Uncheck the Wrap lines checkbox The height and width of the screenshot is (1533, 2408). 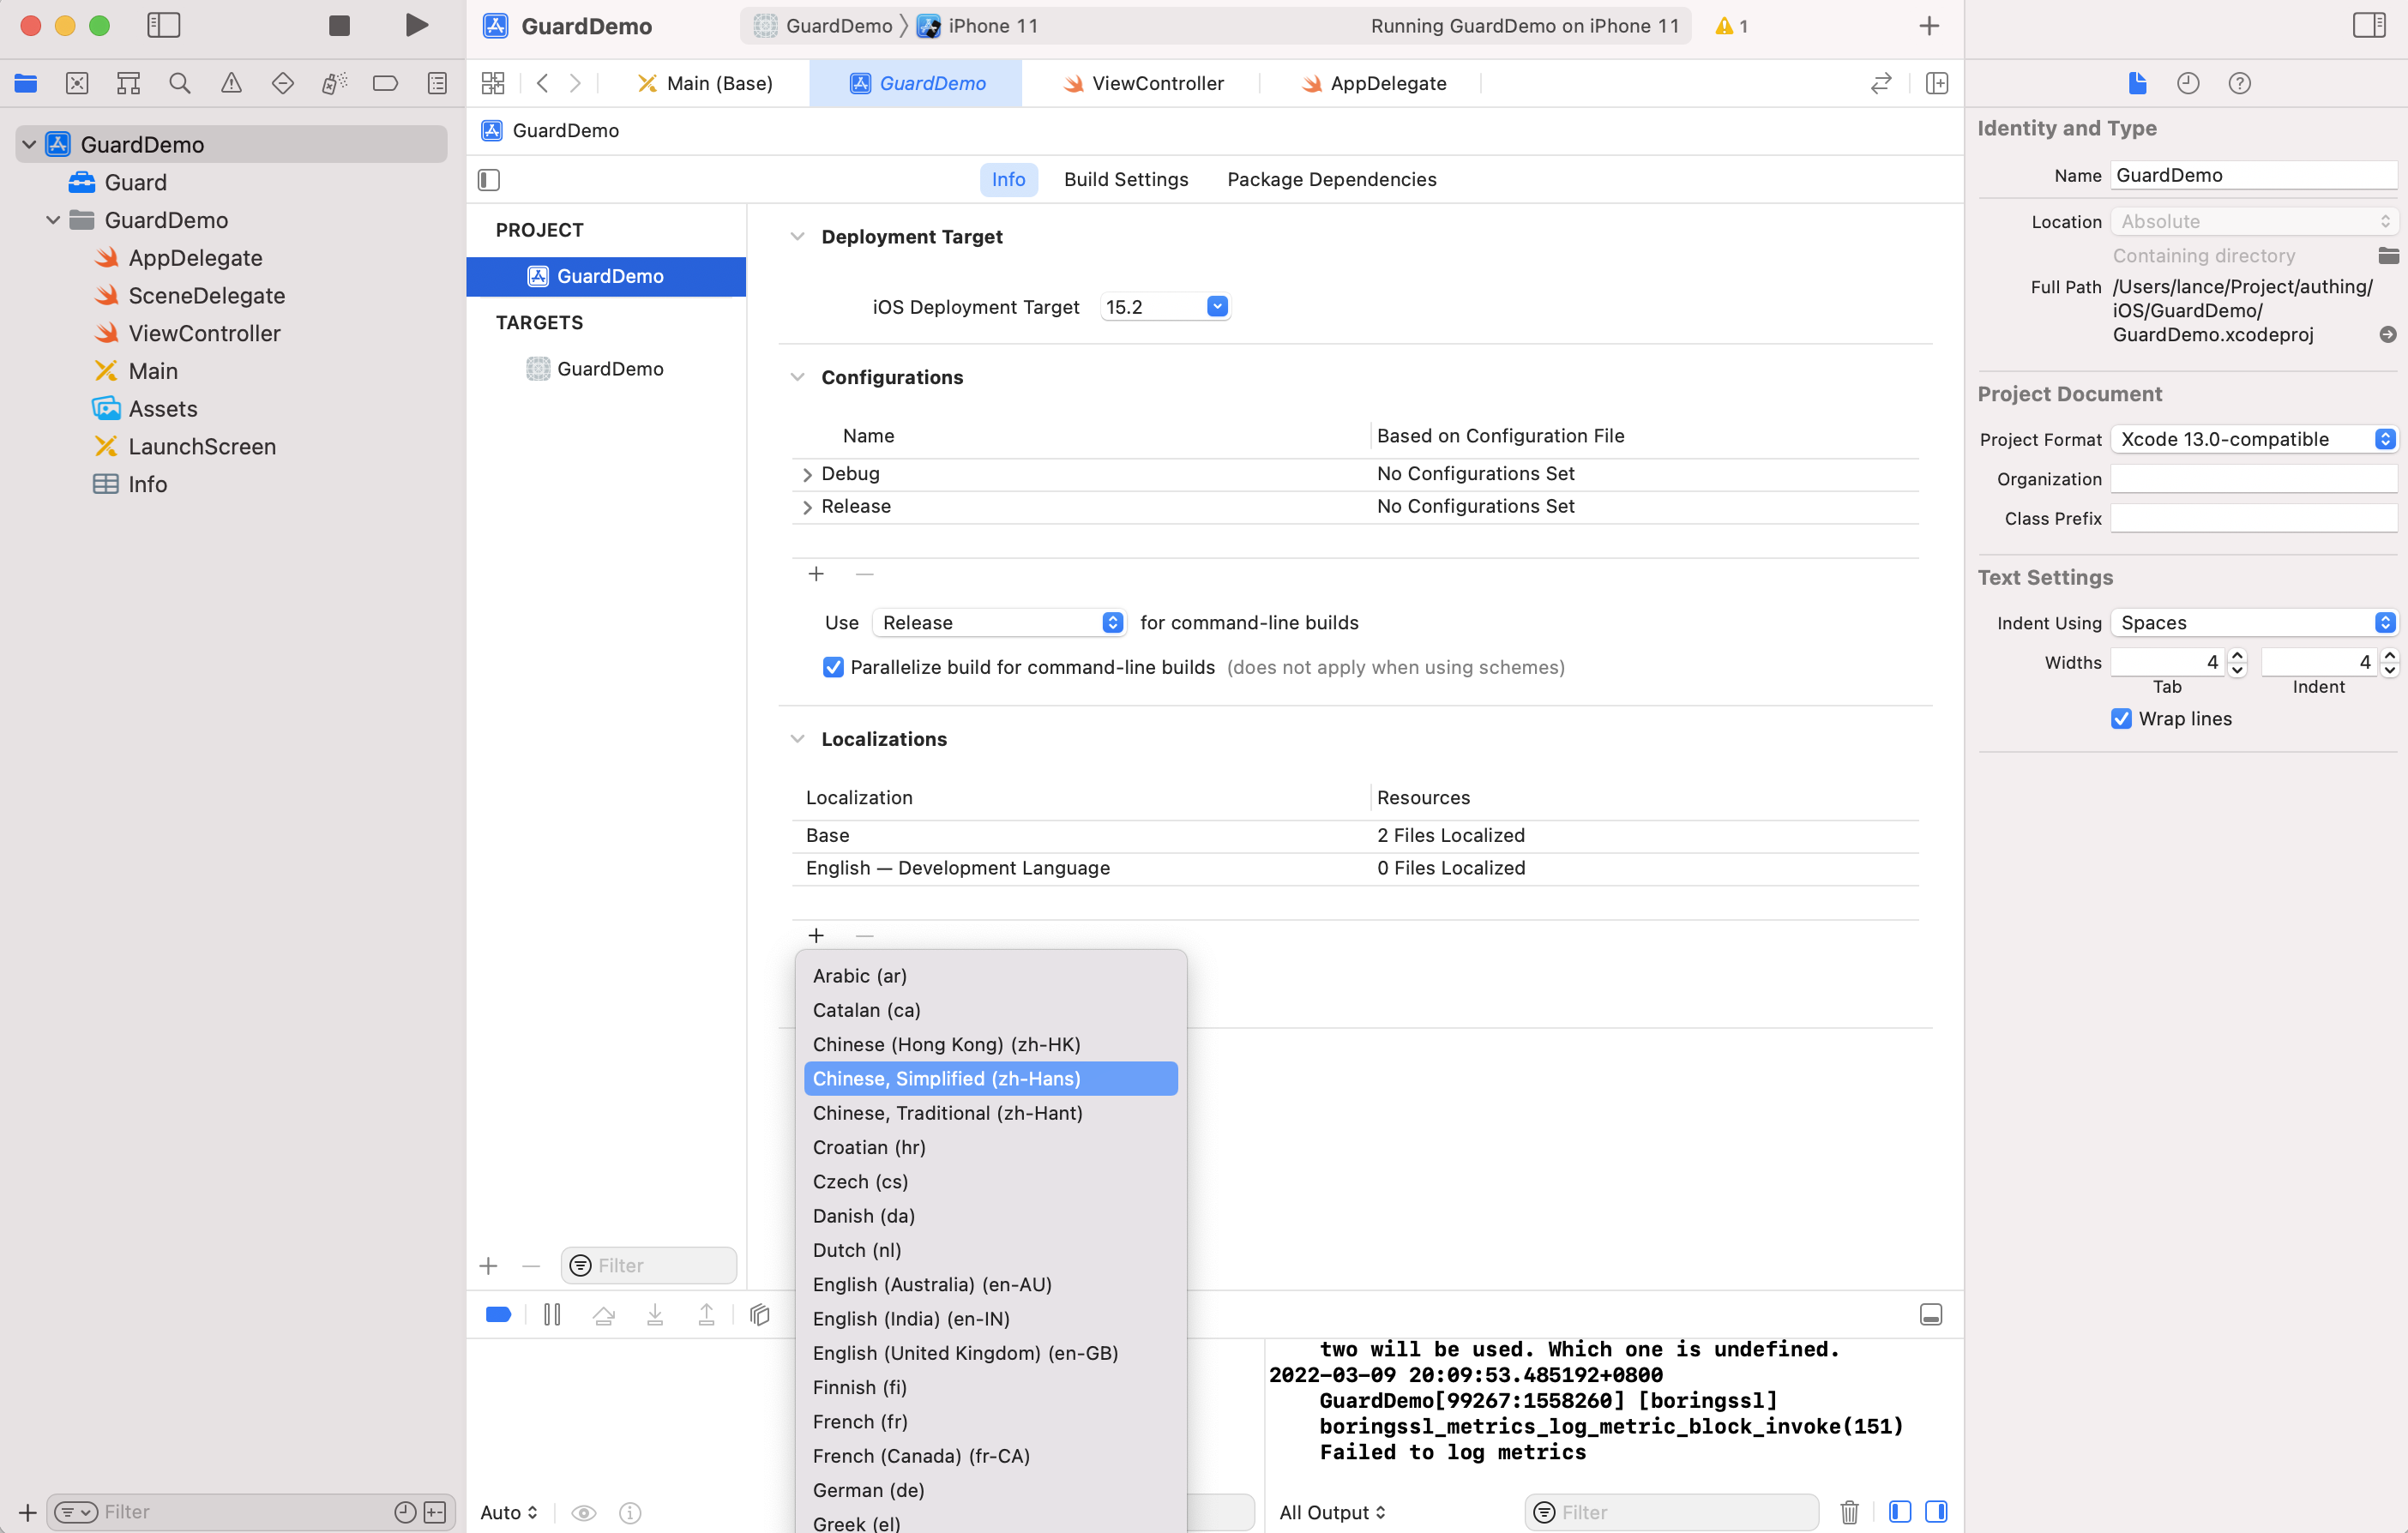(x=2121, y=719)
